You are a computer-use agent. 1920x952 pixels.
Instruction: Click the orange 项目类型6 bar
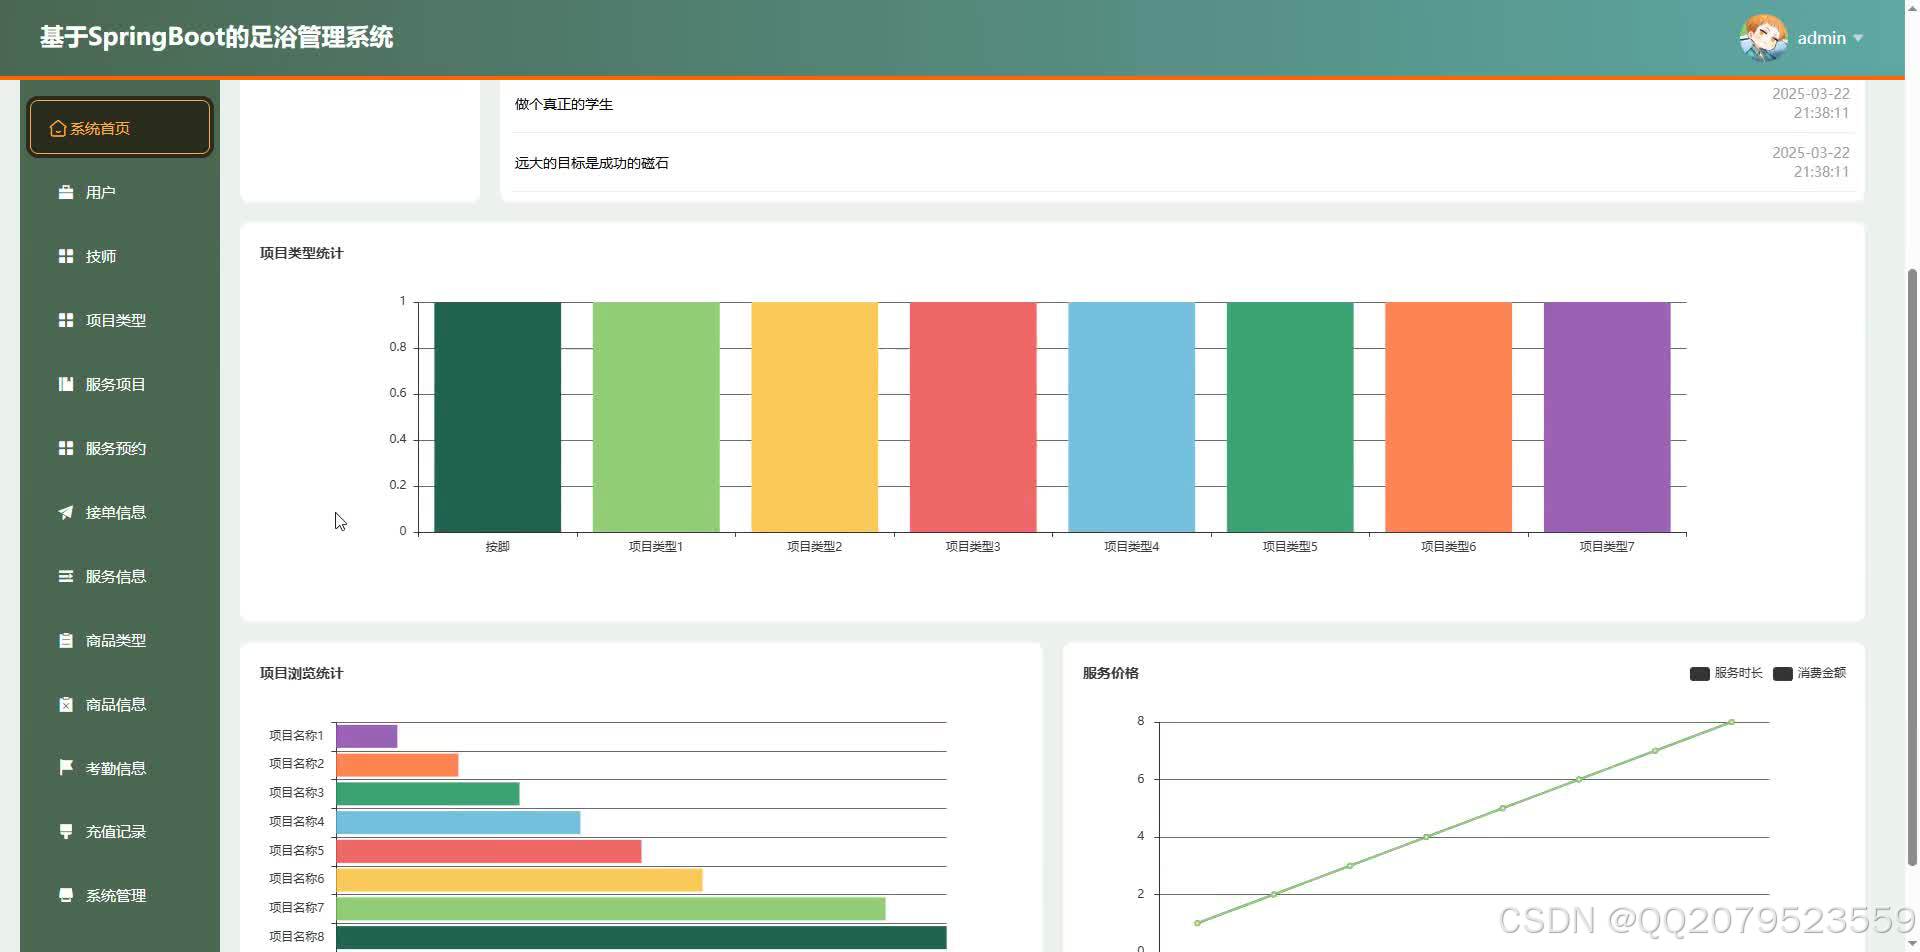click(x=1448, y=417)
